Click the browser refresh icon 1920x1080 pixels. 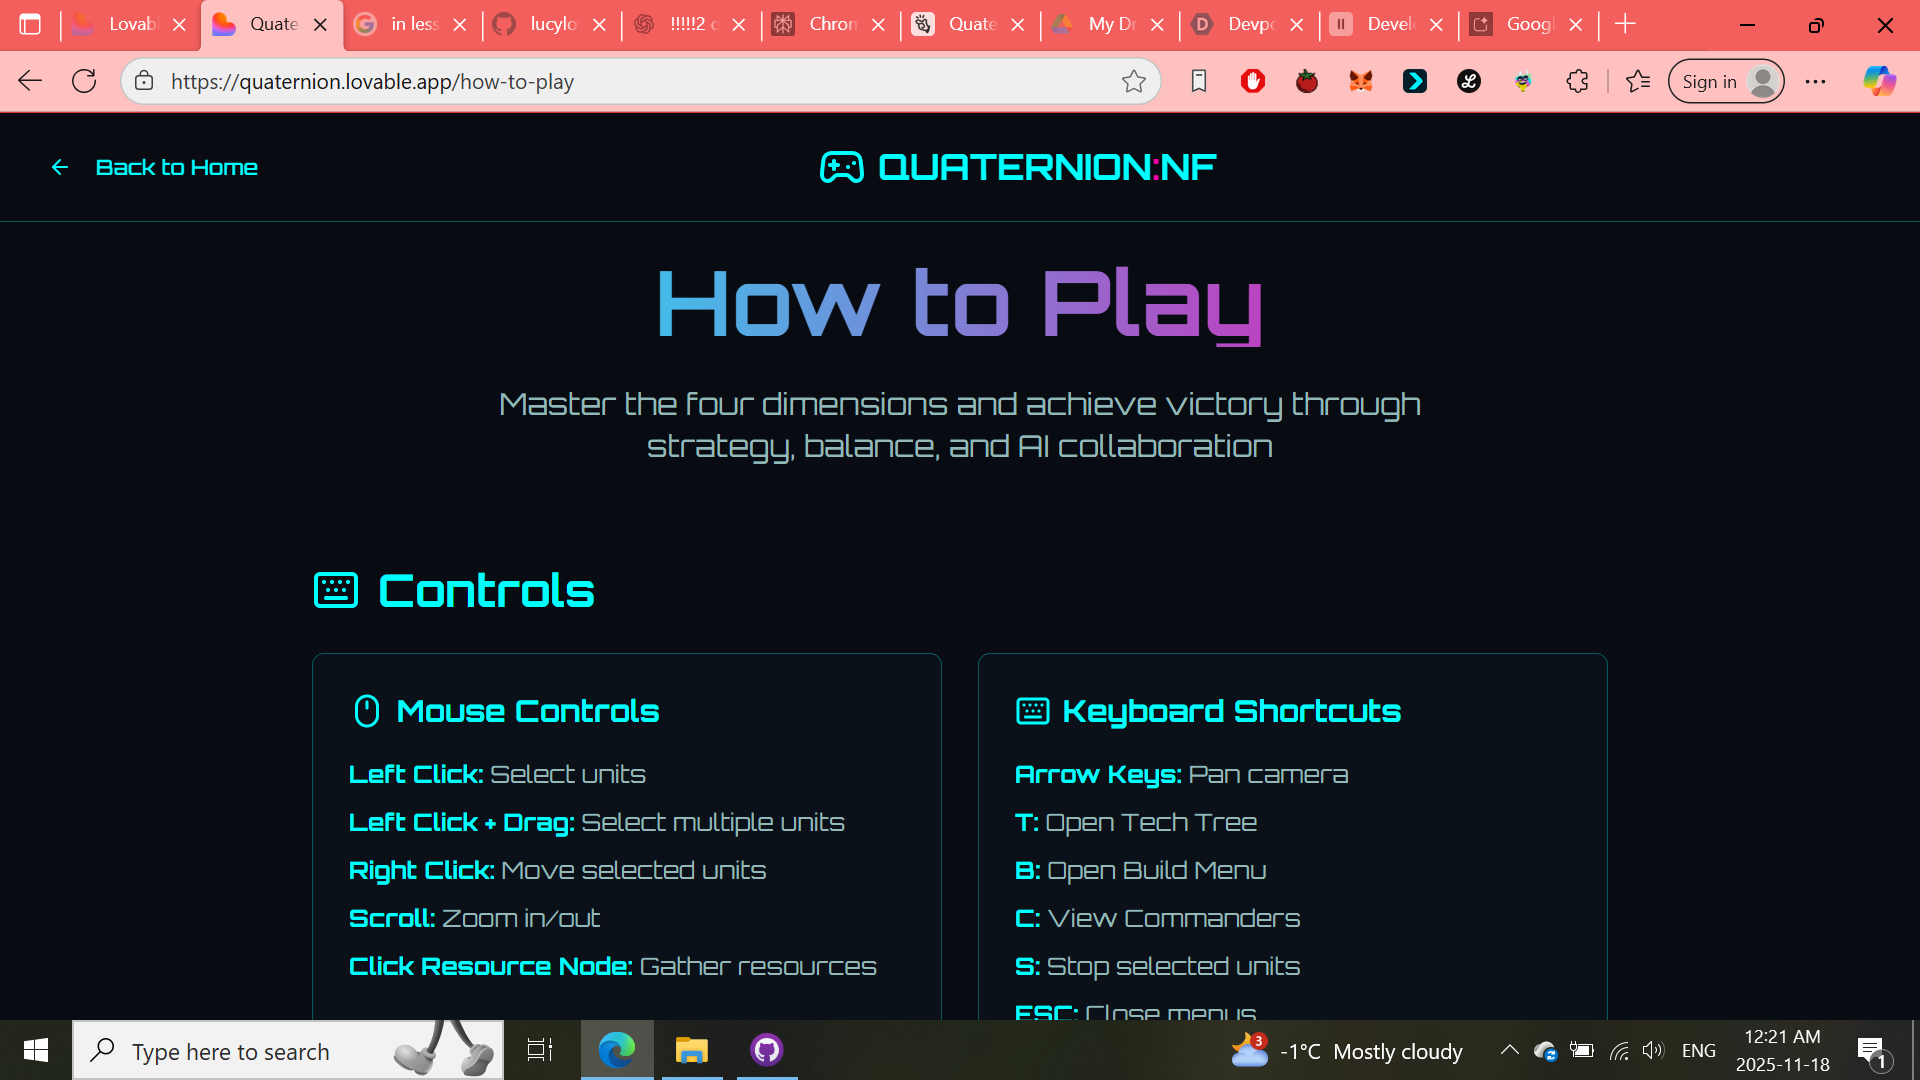tap(84, 81)
